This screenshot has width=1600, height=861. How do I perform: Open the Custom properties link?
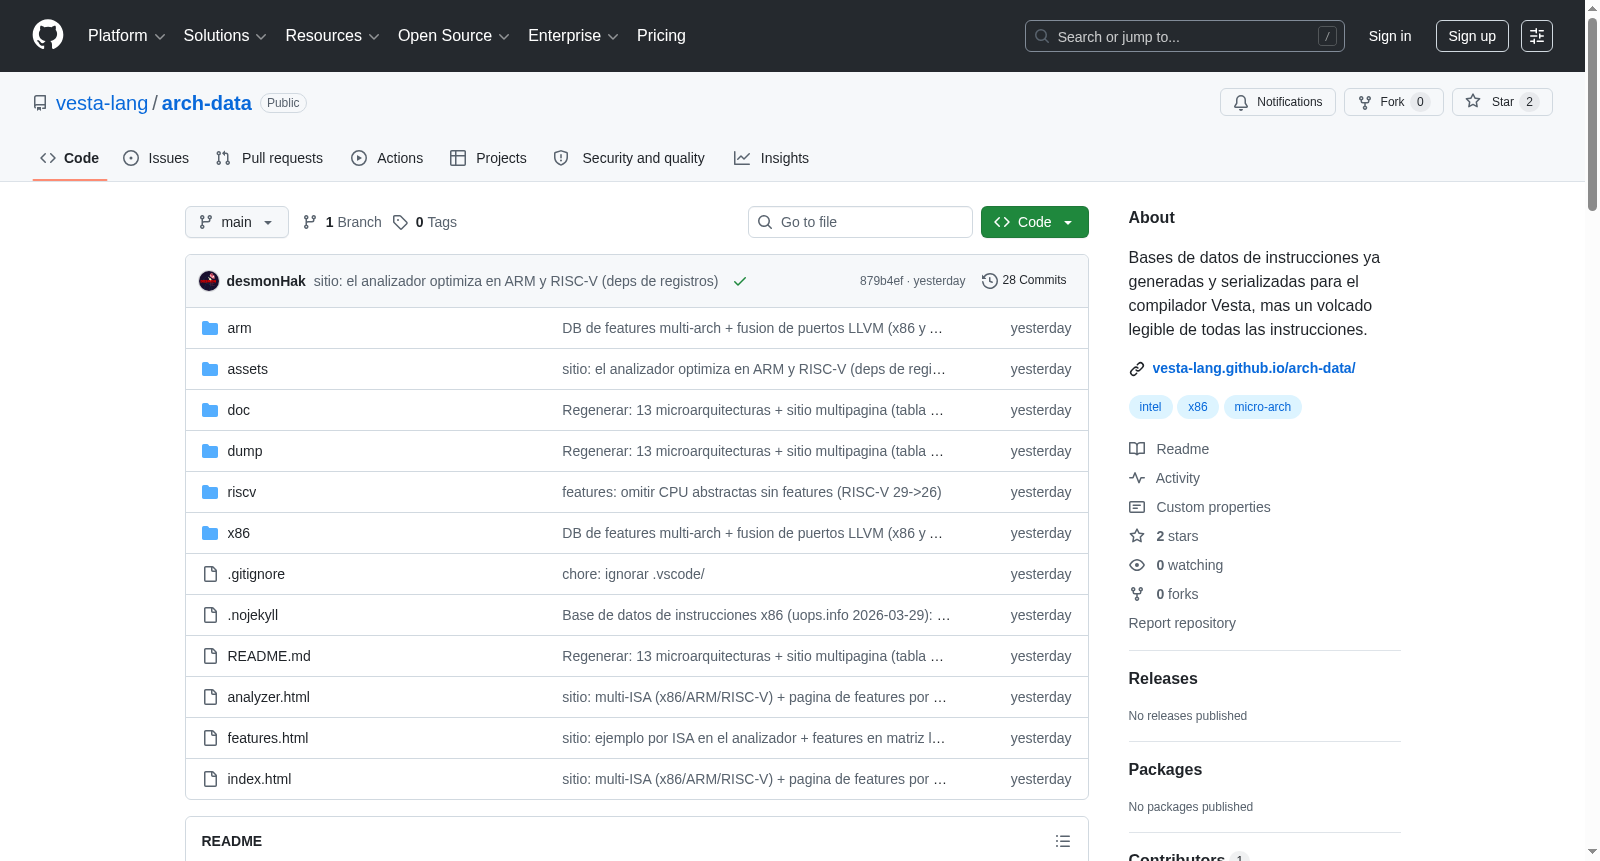1213,507
